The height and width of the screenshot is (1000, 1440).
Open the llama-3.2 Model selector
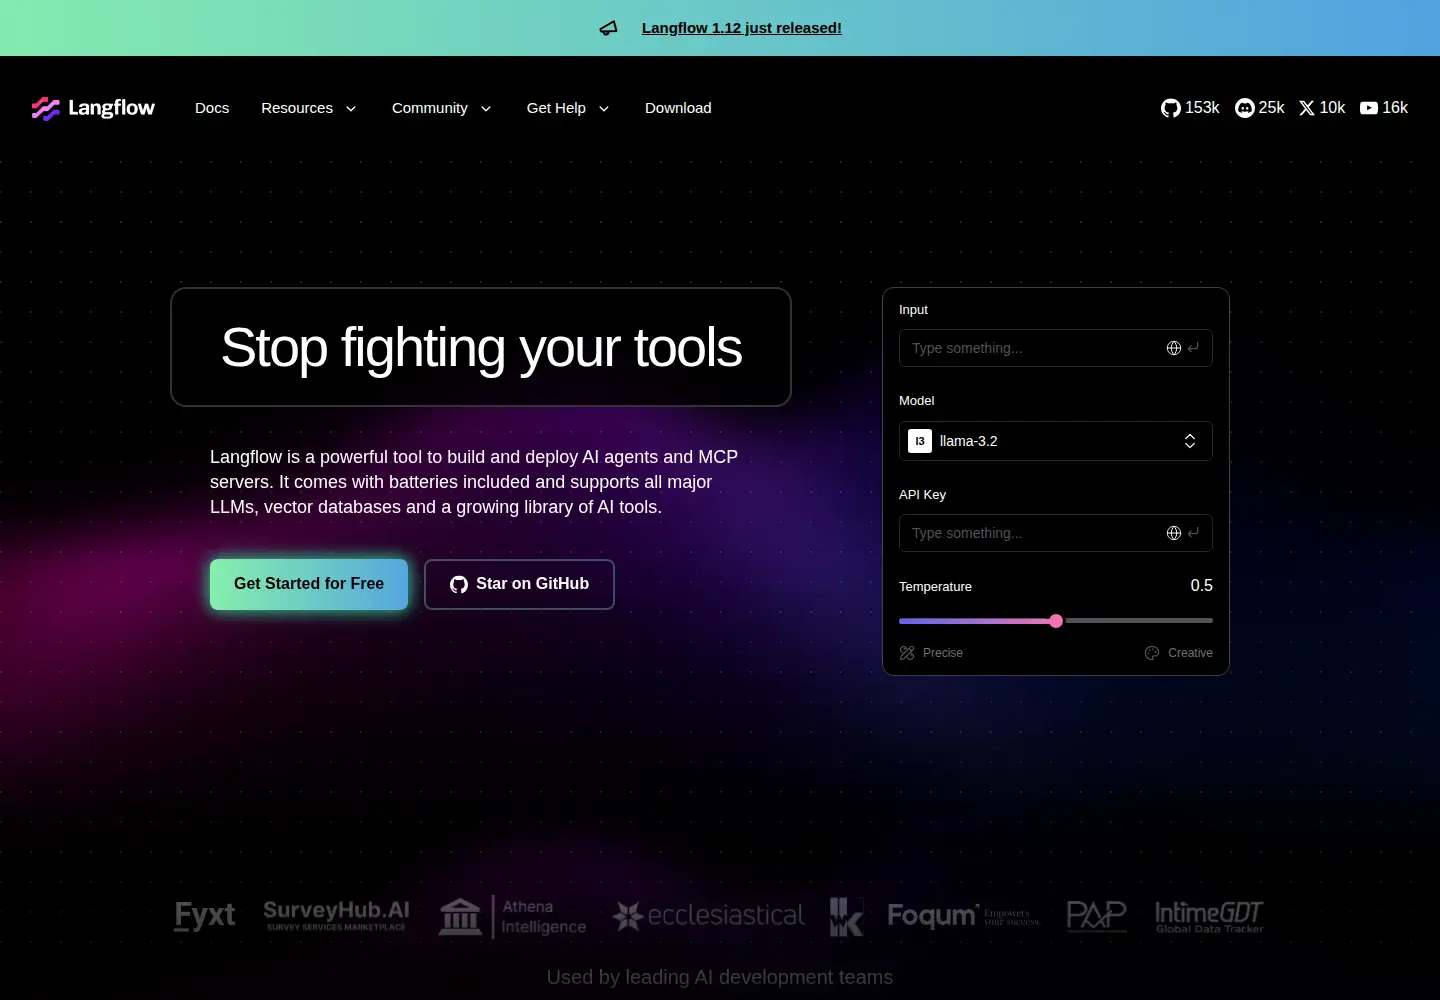[1056, 441]
